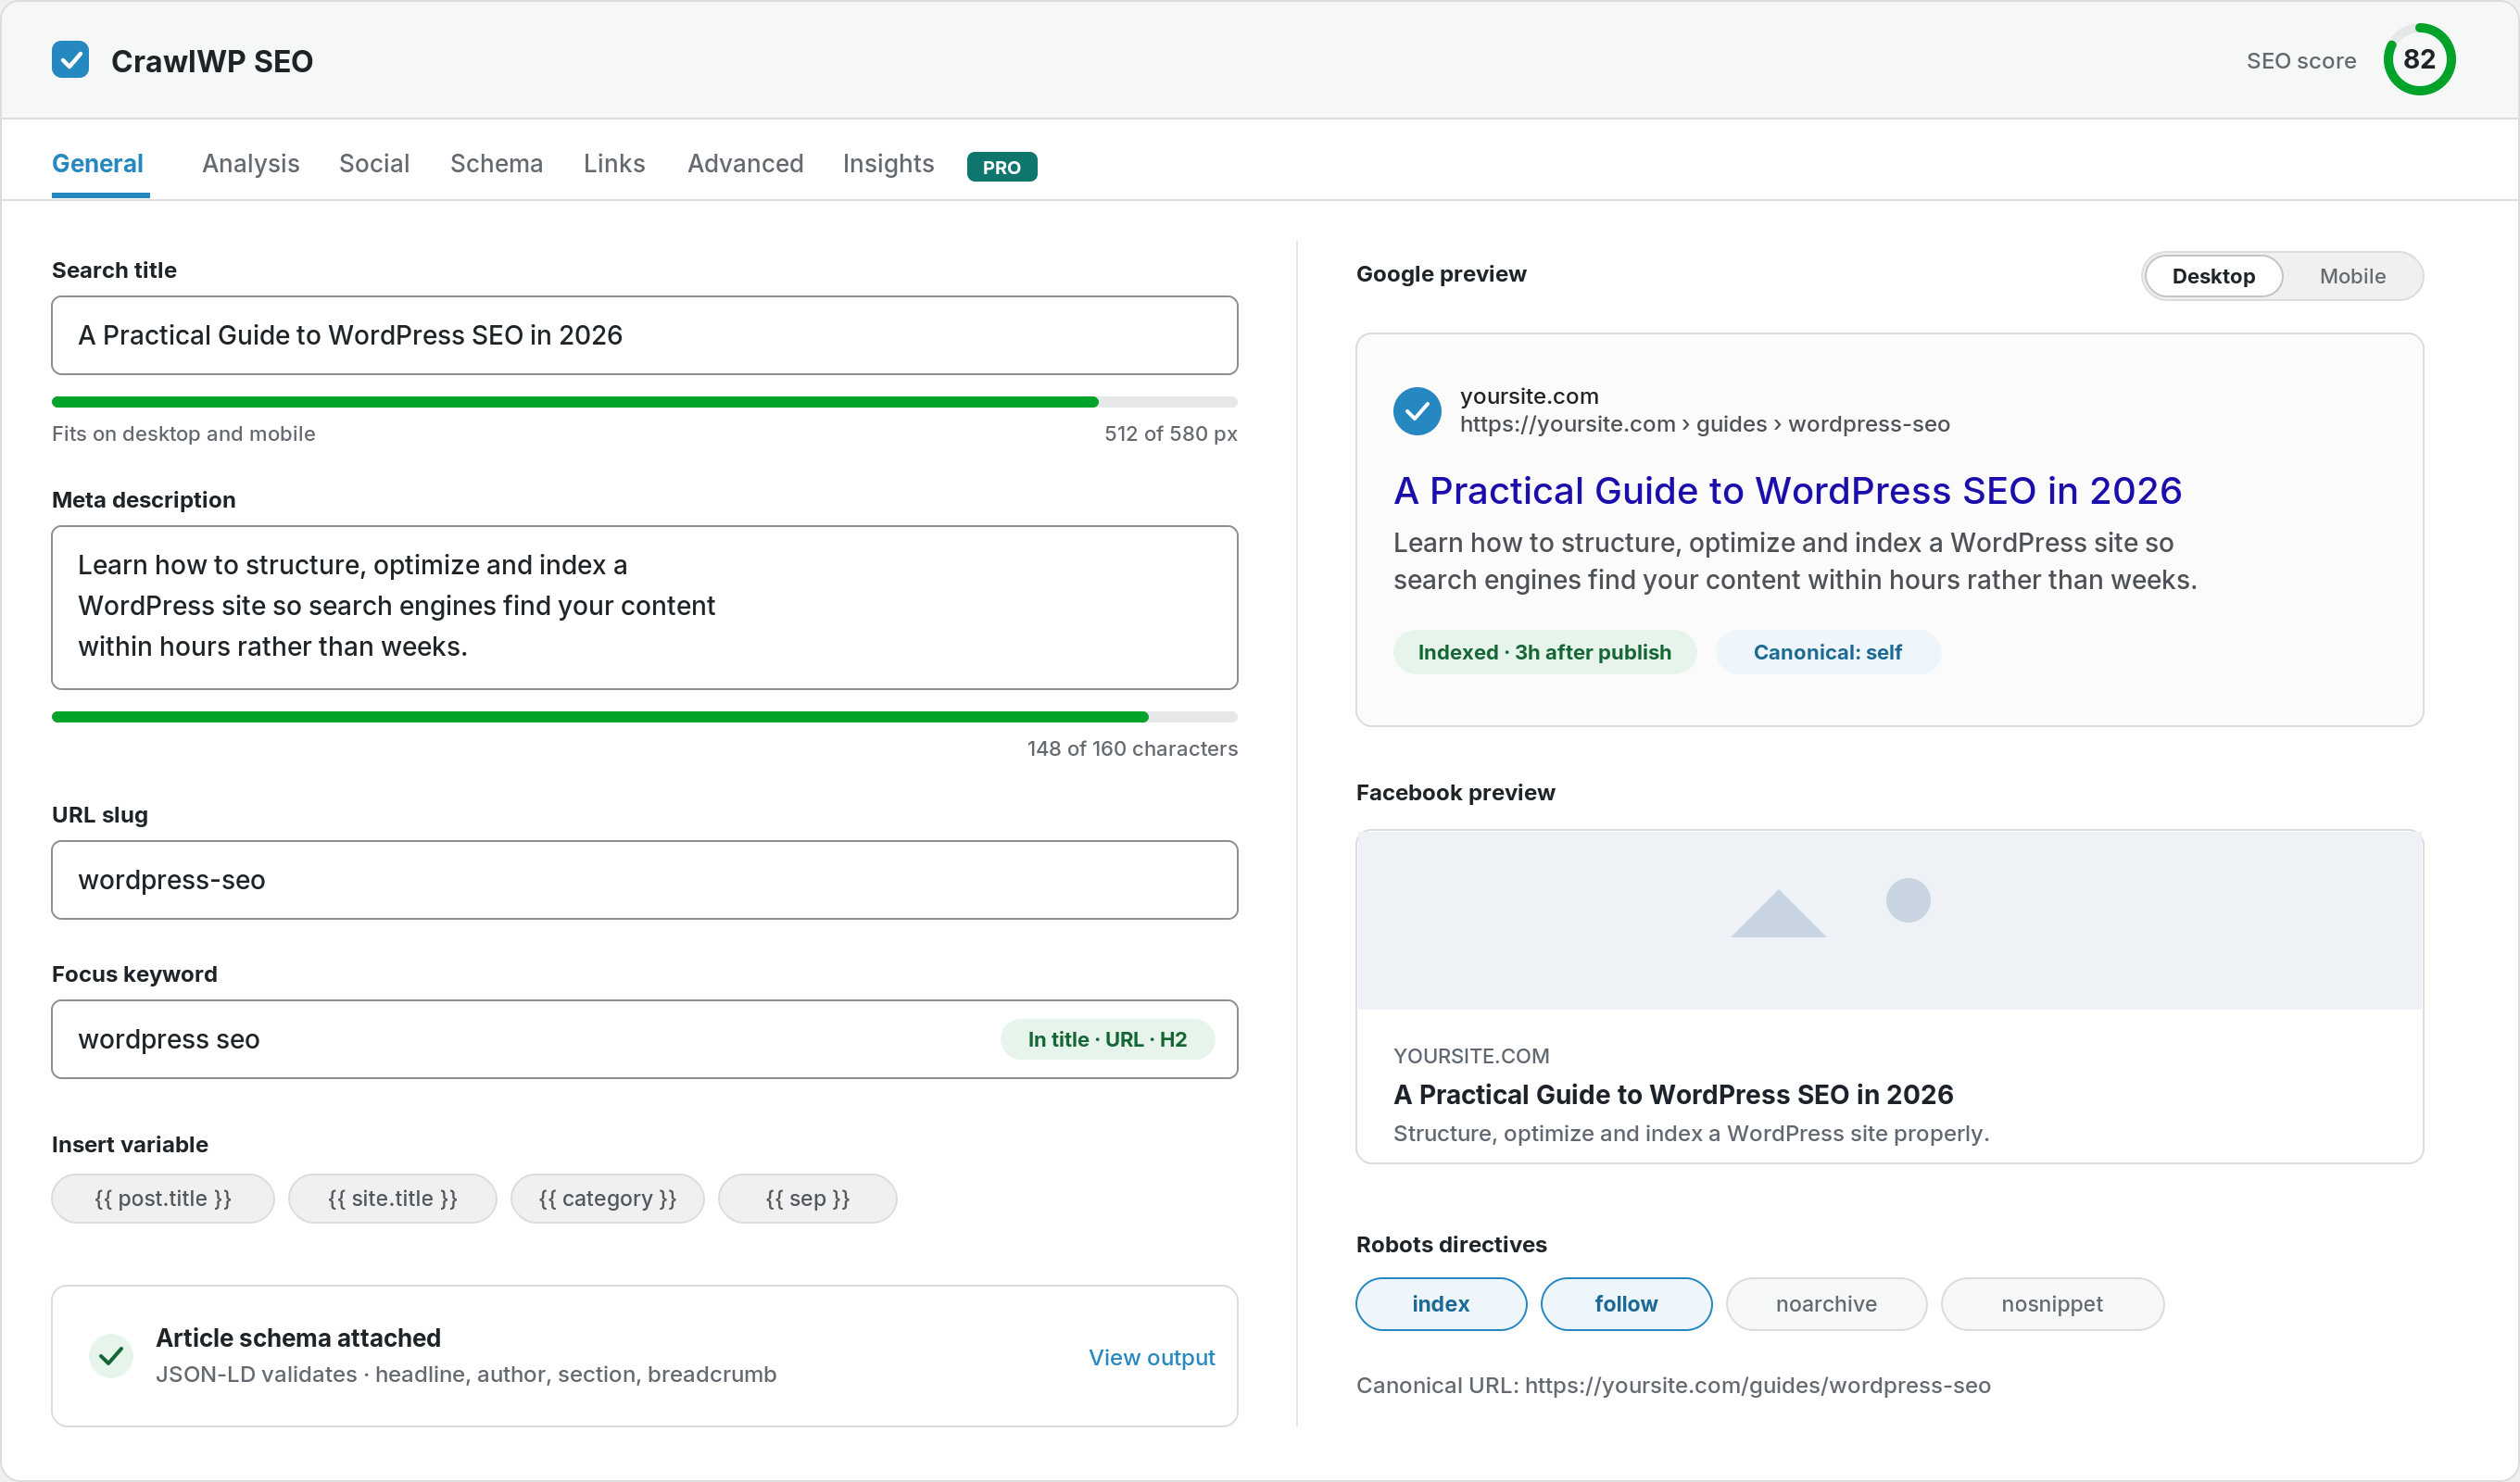Screen dimensions: 2520x1482
Task: Open the Analysis tab
Action: [250, 163]
